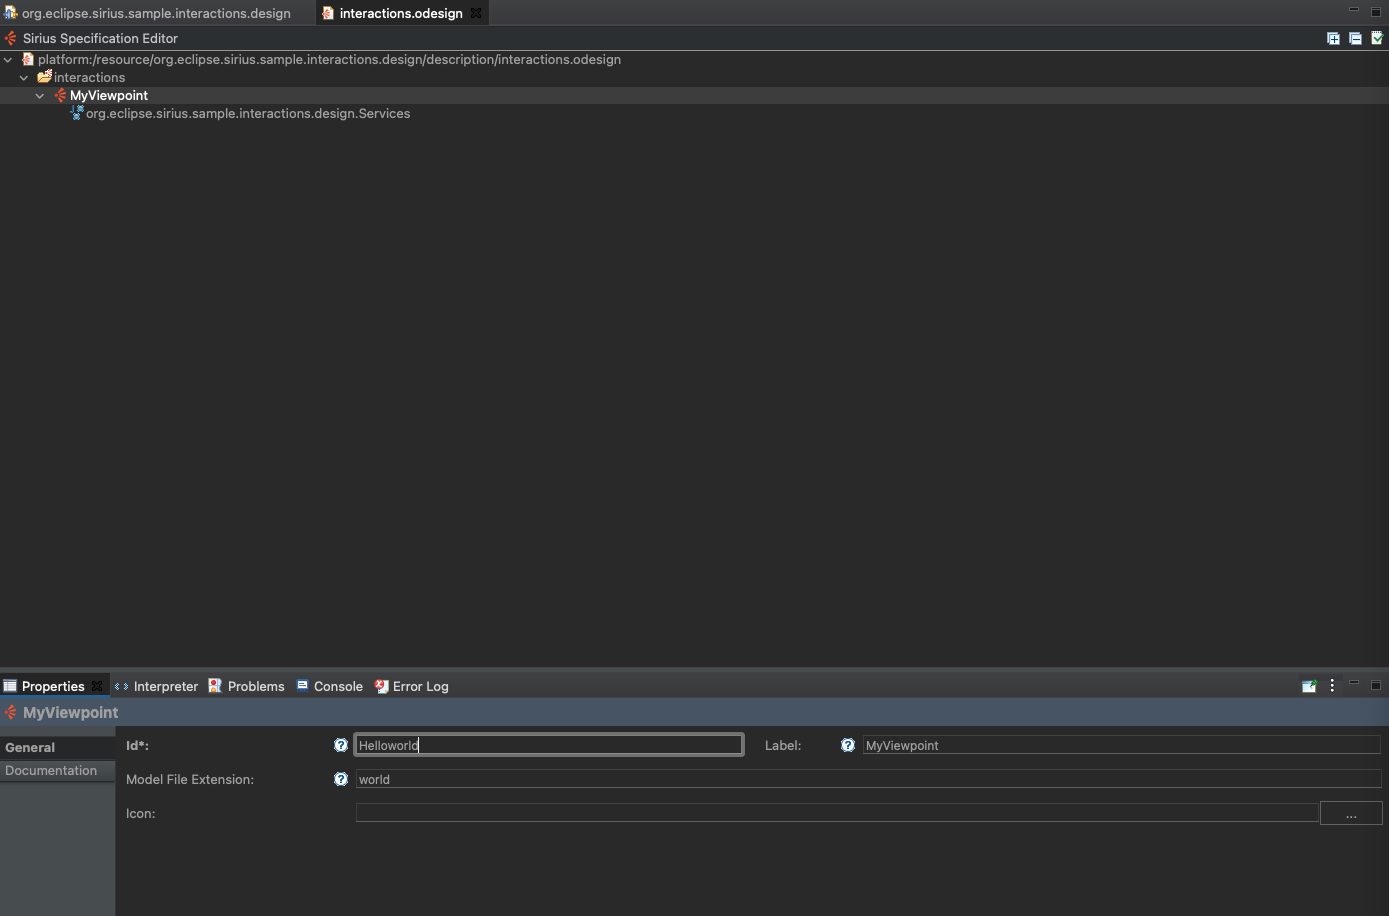Click help icon next to Label field
Image resolution: width=1389 pixels, height=916 pixels.
click(x=848, y=745)
